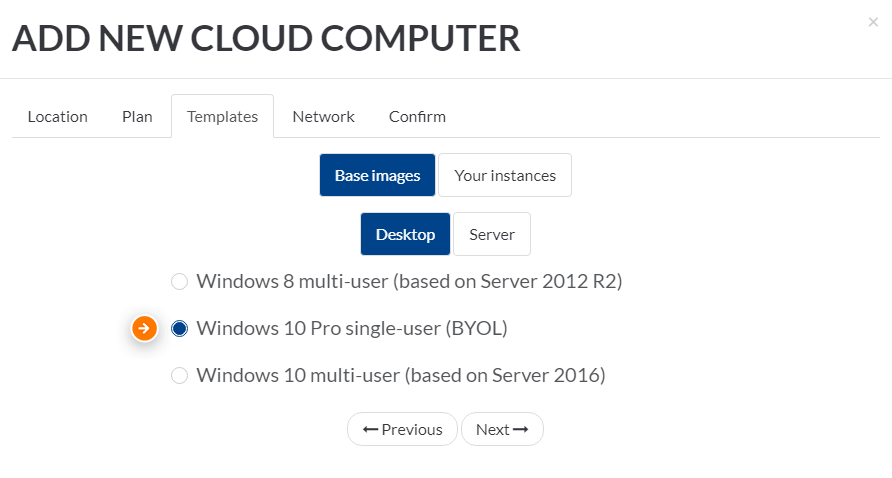Screen dimensions: 892x478
Task: Choose the Server image category
Action: tap(492, 234)
